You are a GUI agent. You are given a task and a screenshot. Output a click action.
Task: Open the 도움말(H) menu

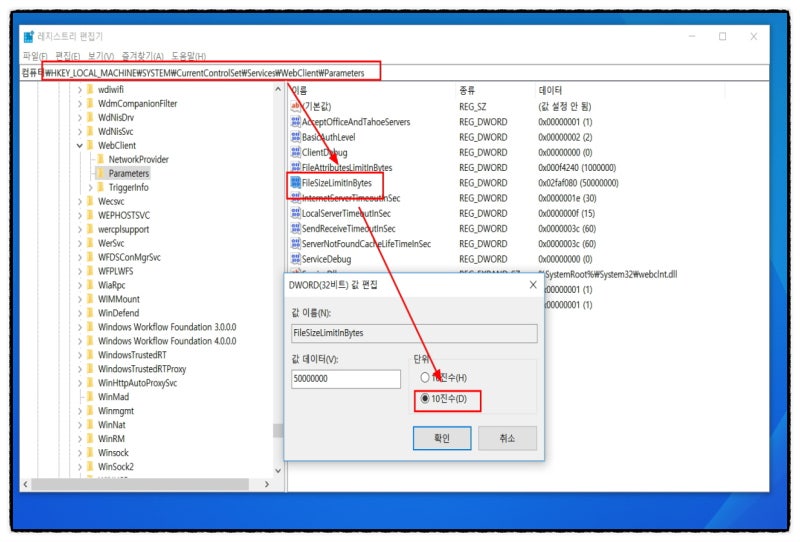(188, 56)
